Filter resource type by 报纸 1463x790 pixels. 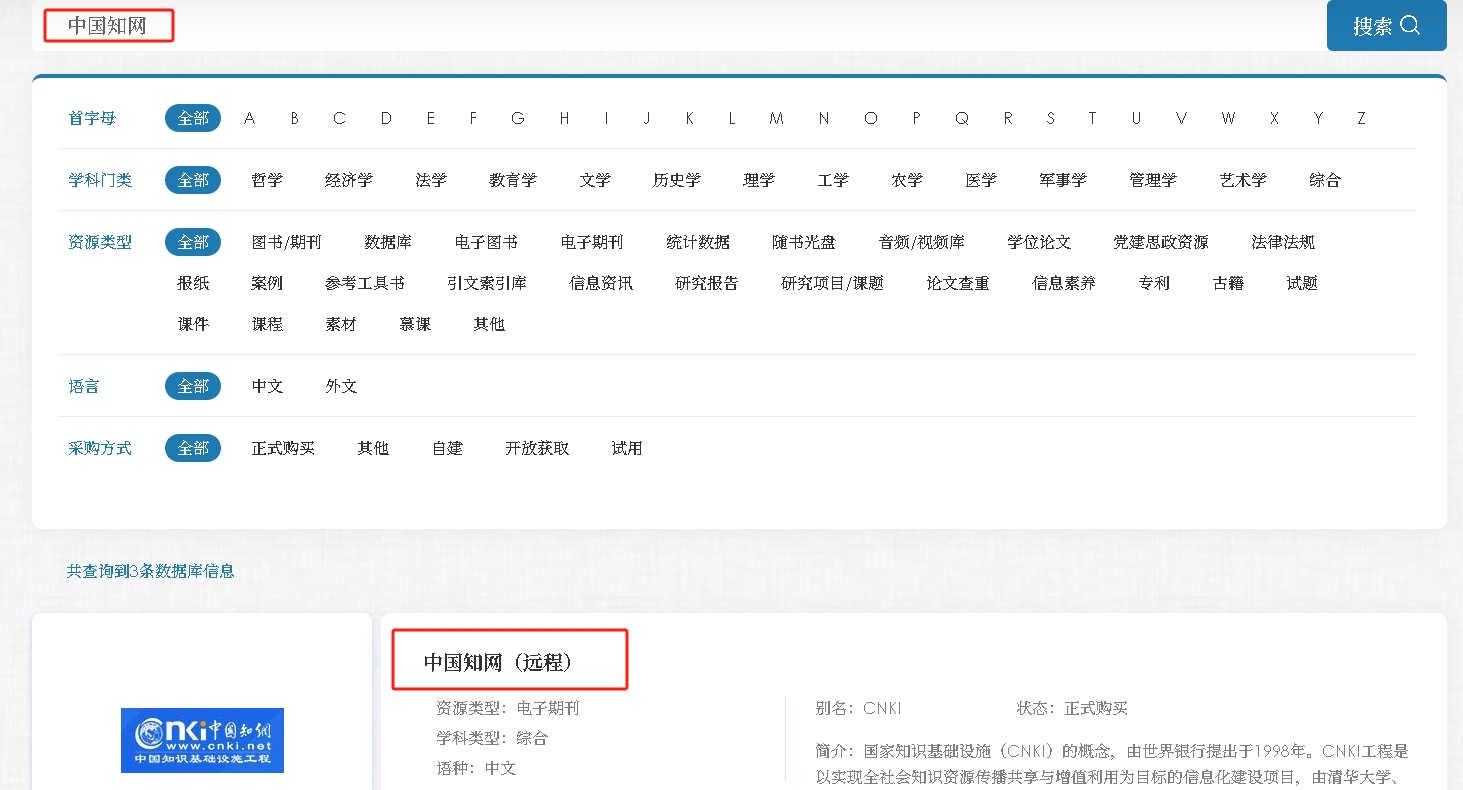click(x=193, y=283)
